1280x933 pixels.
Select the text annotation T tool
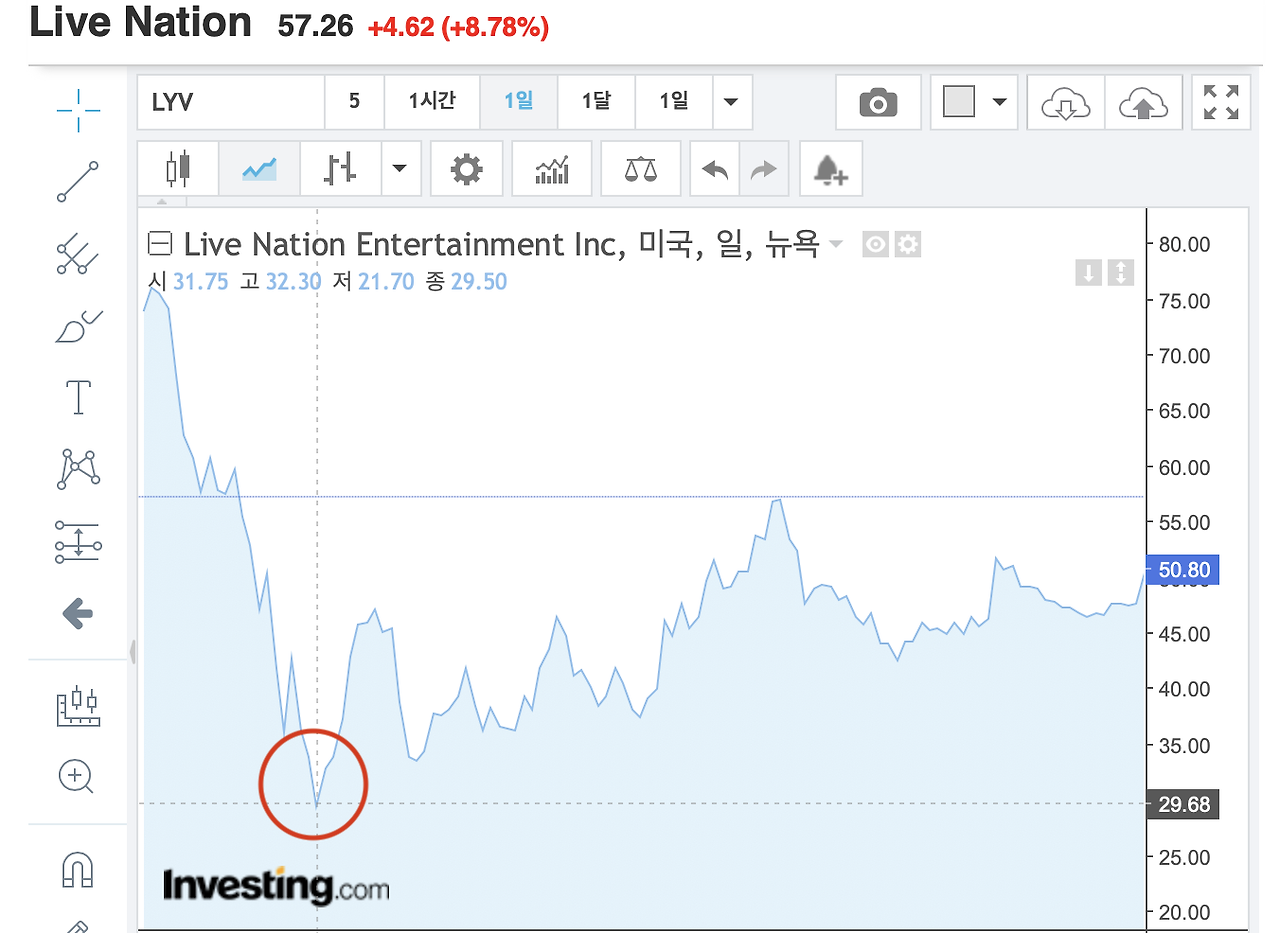coord(78,397)
